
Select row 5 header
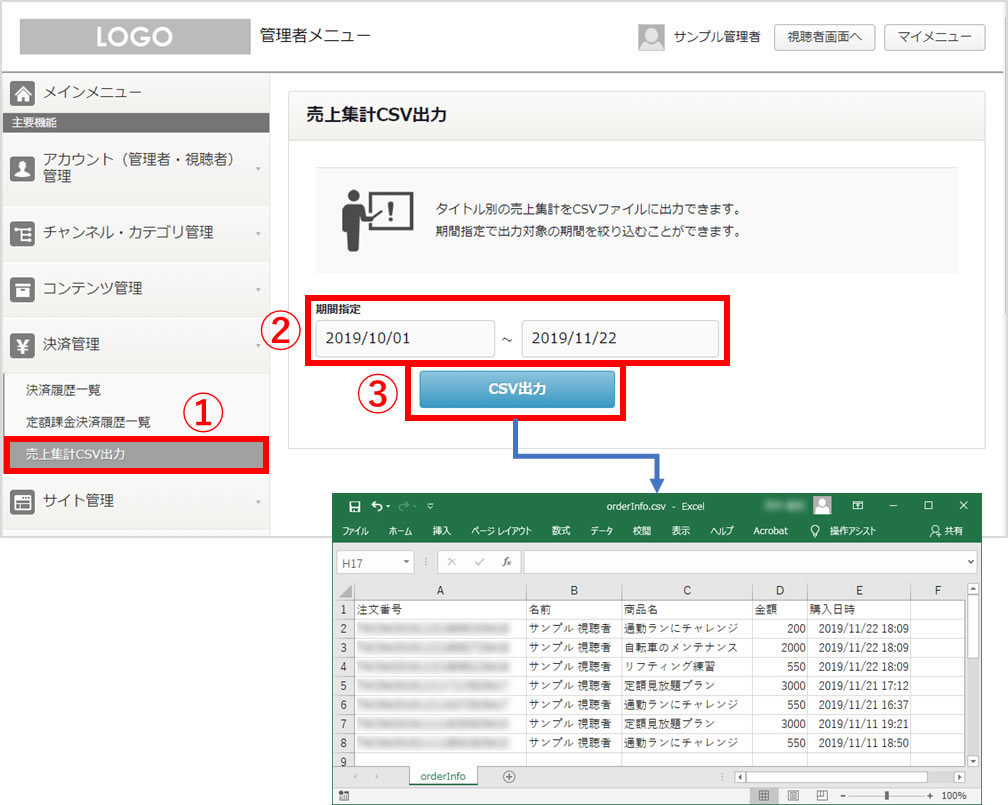pos(344,686)
